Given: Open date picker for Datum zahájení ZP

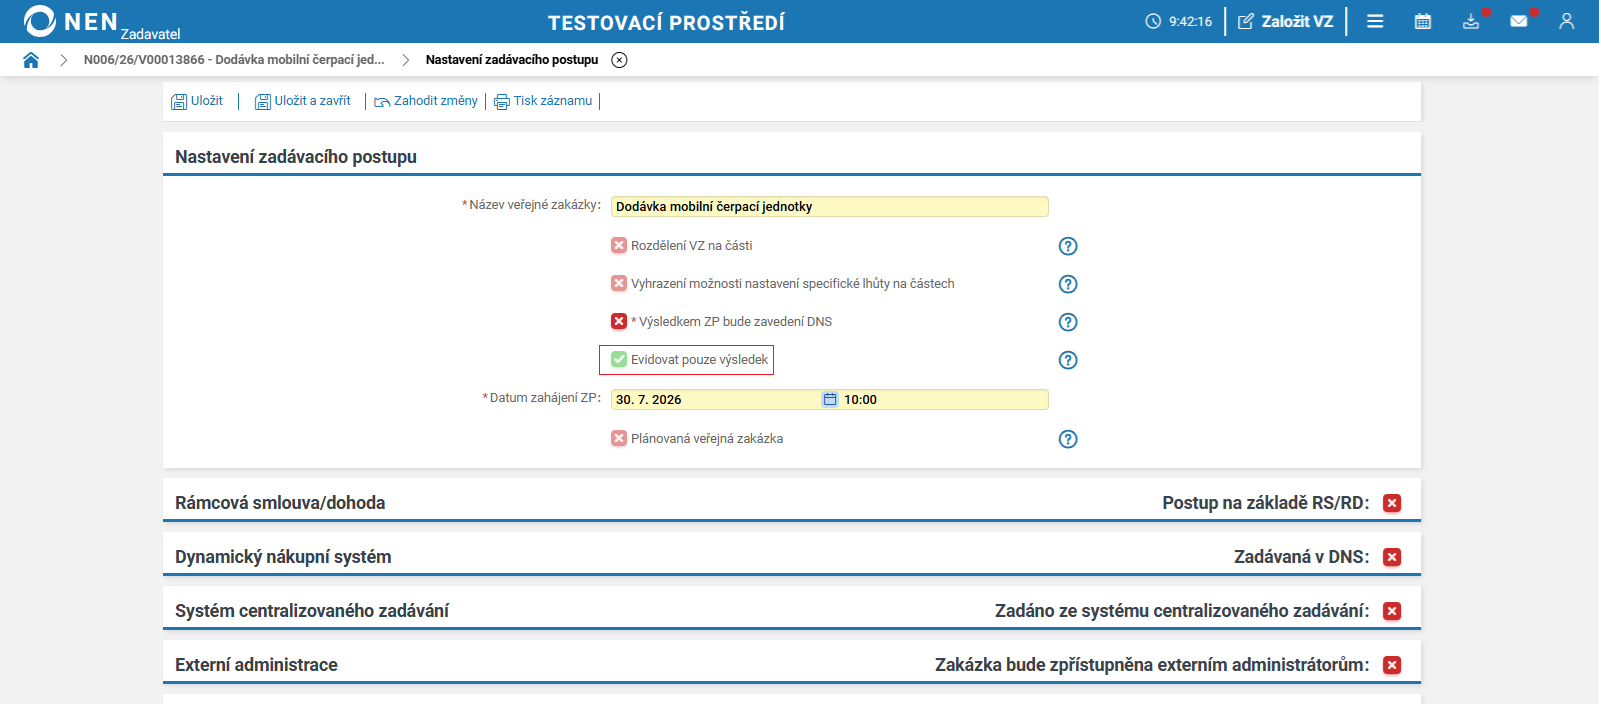Looking at the screenshot, I should tap(830, 399).
